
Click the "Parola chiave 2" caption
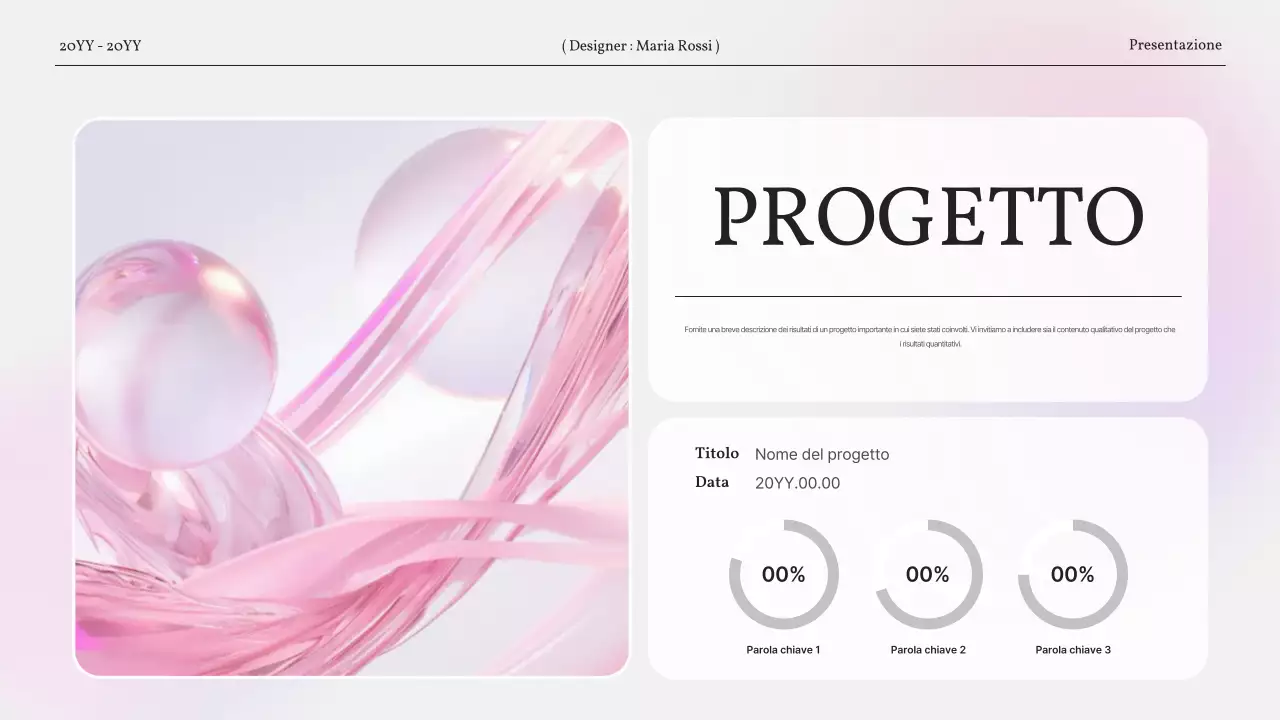(x=928, y=650)
